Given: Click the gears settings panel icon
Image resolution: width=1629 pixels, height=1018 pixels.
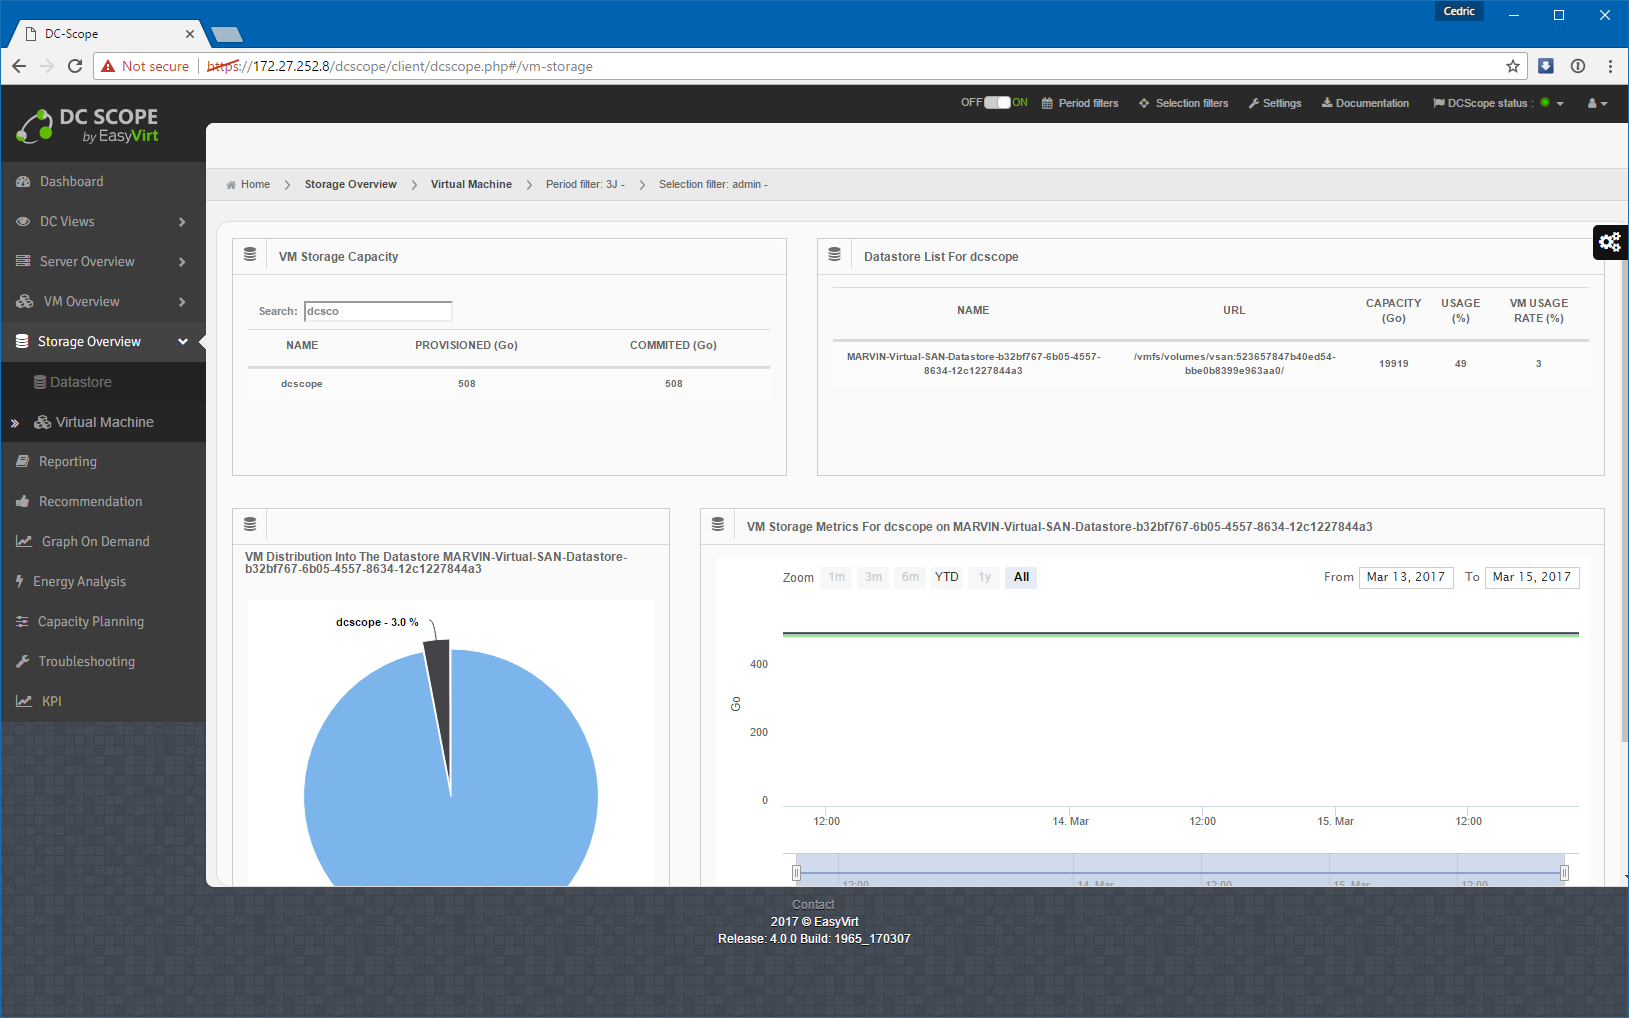Looking at the screenshot, I should click(x=1609, y=242).
